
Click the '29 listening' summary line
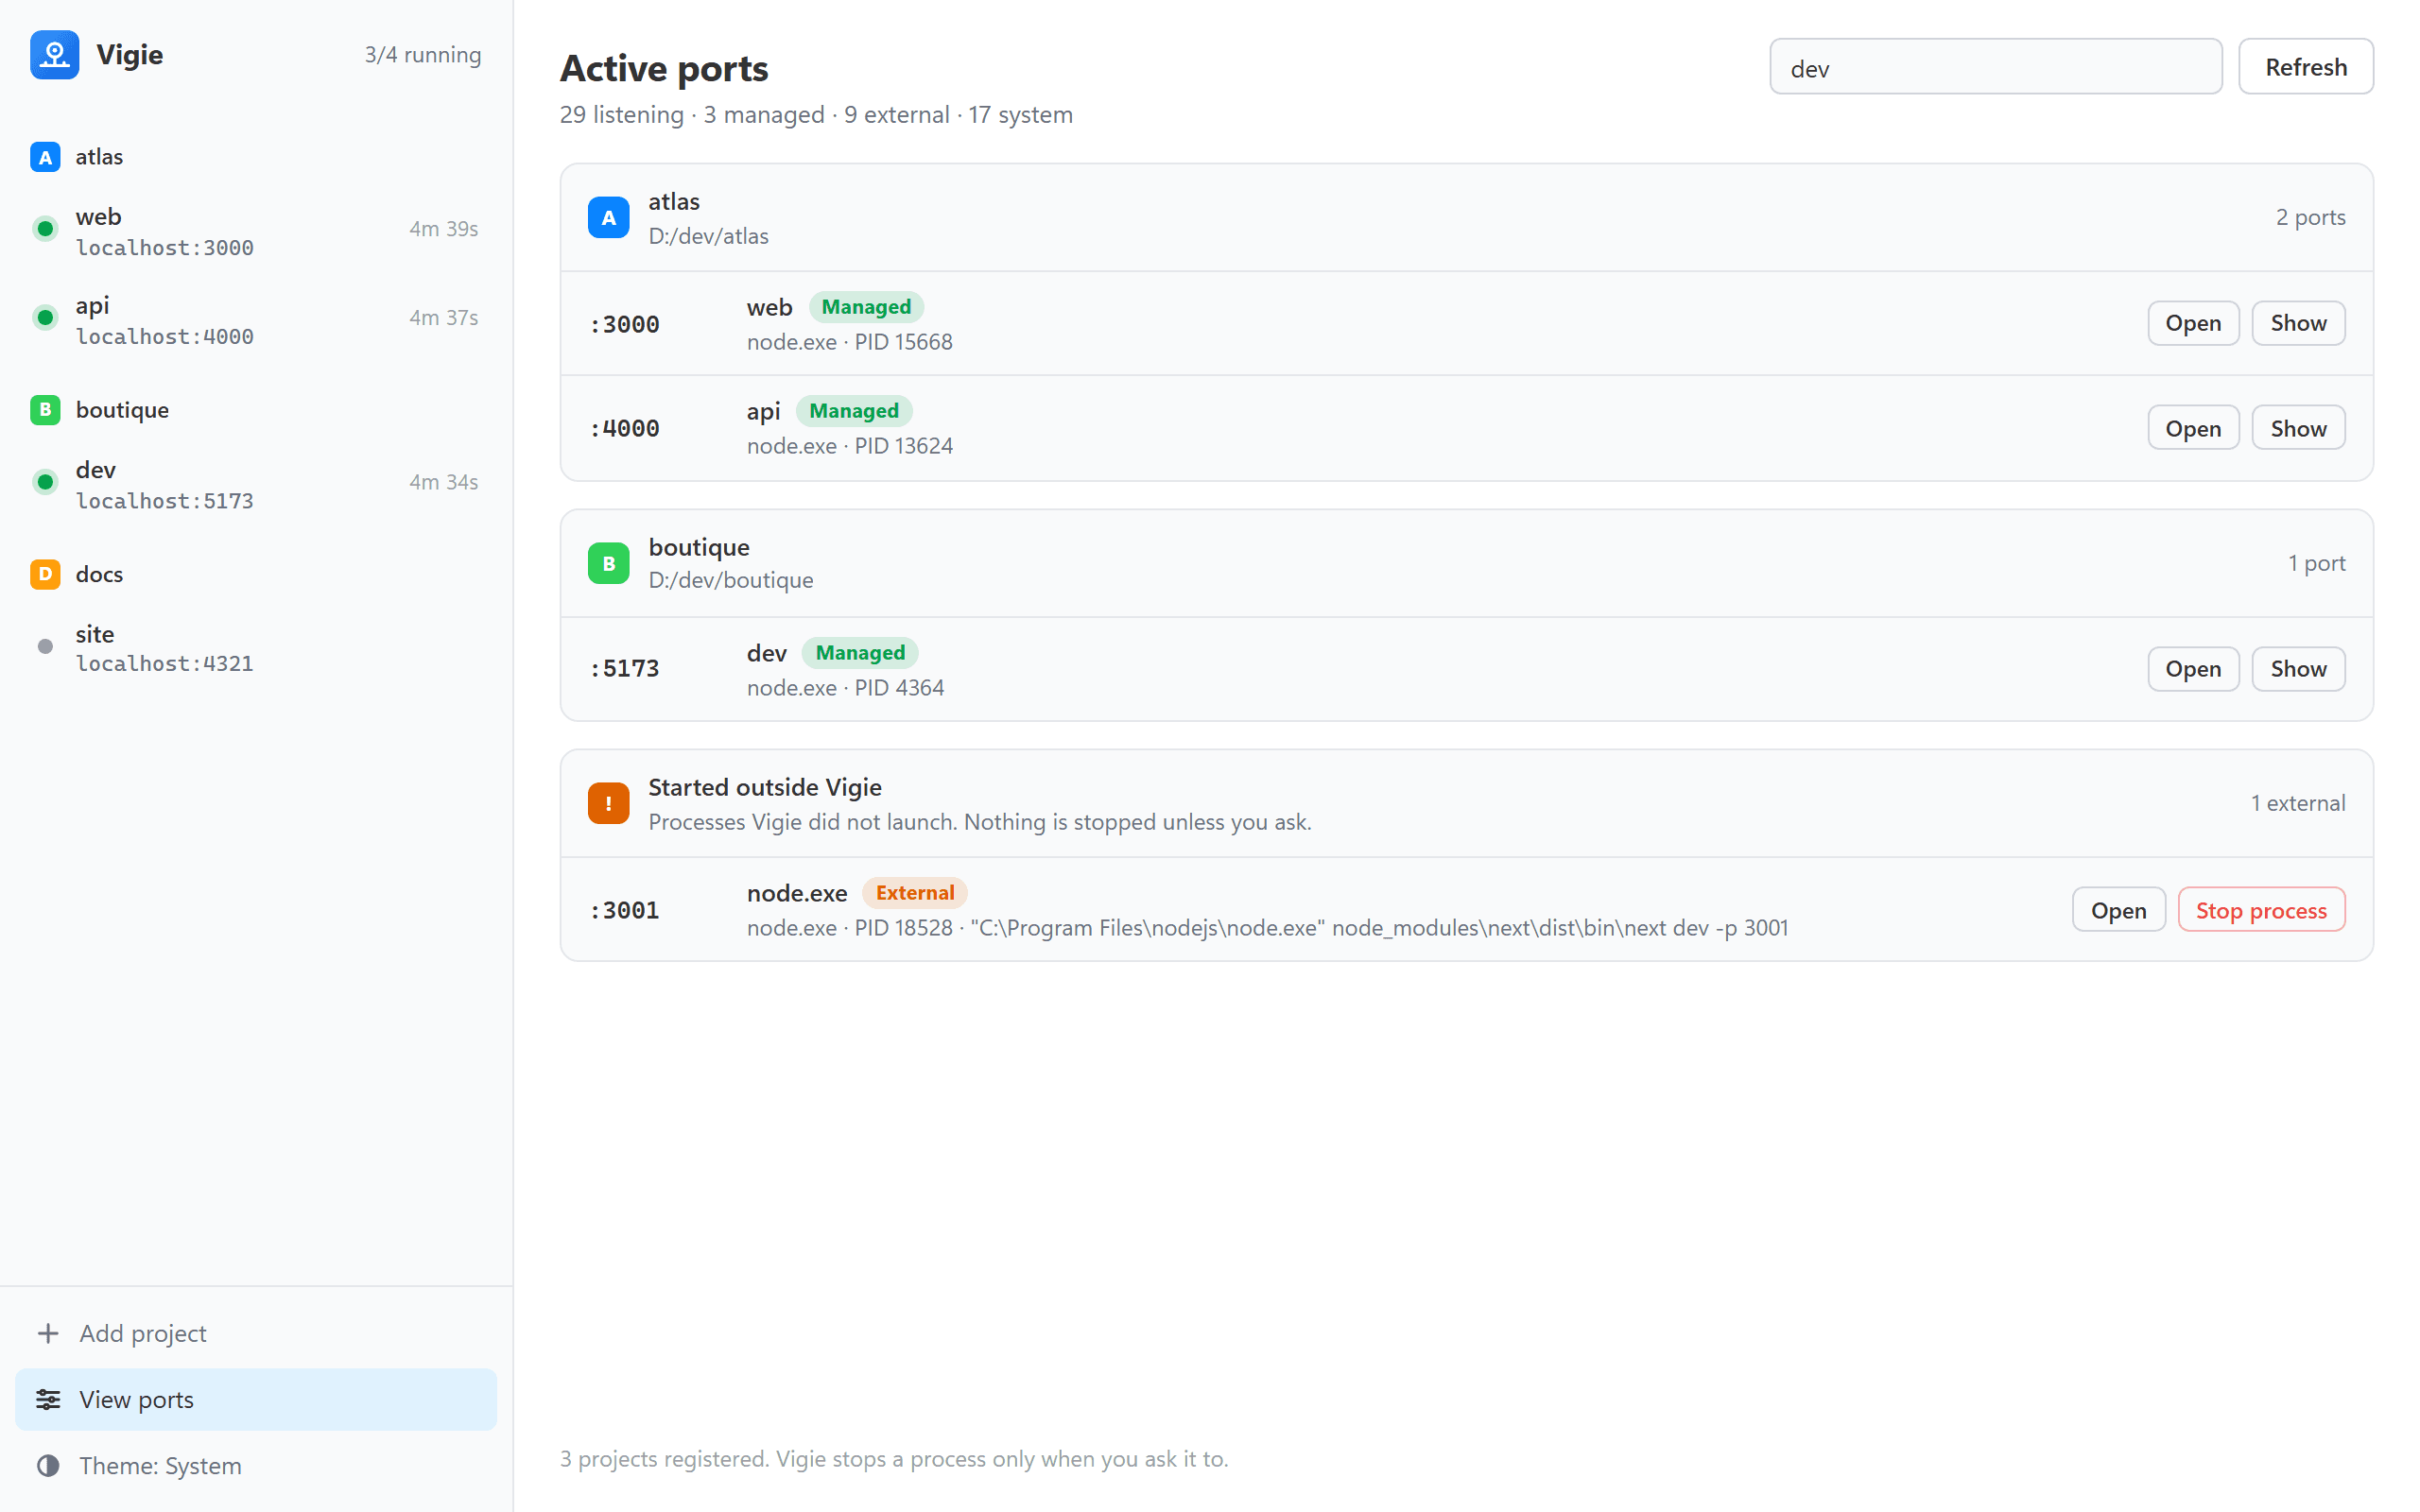(x=816, y=115)
